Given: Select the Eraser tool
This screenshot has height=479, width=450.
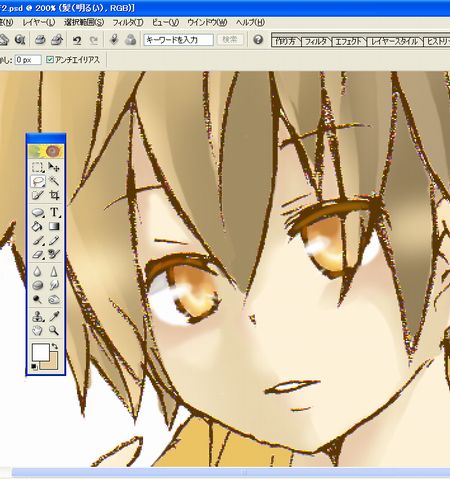Looking at the screenshot, I should (x=37, y=254).
